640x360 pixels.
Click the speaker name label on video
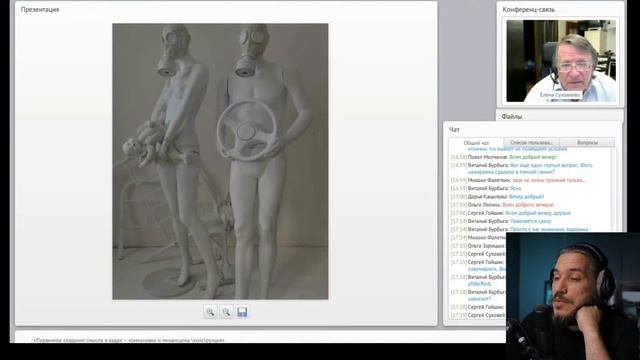560,95
